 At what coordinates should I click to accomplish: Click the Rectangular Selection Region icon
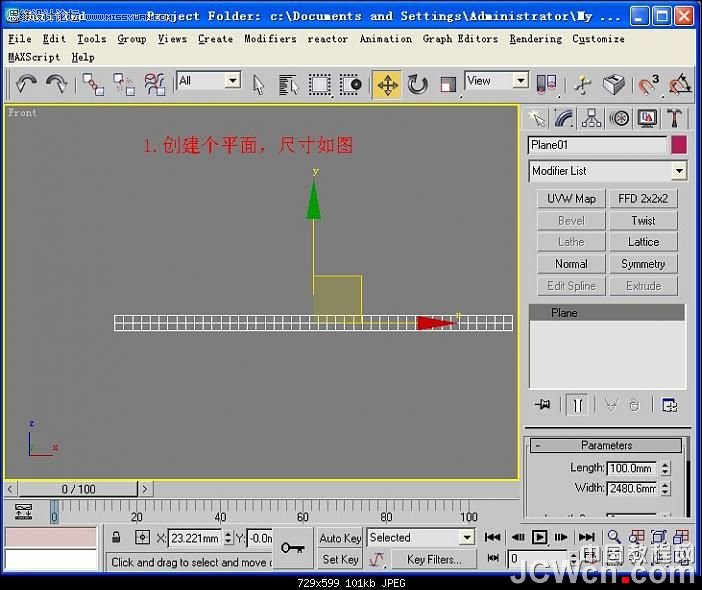tap(320, 85)
